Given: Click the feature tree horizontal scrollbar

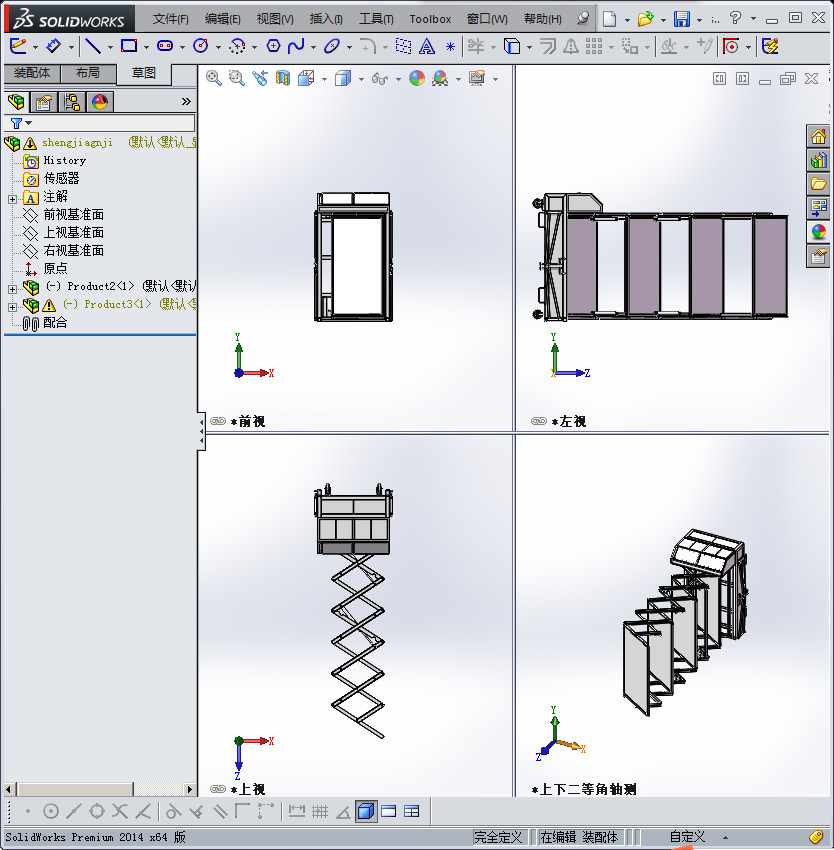Looking at the screenshot, I should point(99,789).
